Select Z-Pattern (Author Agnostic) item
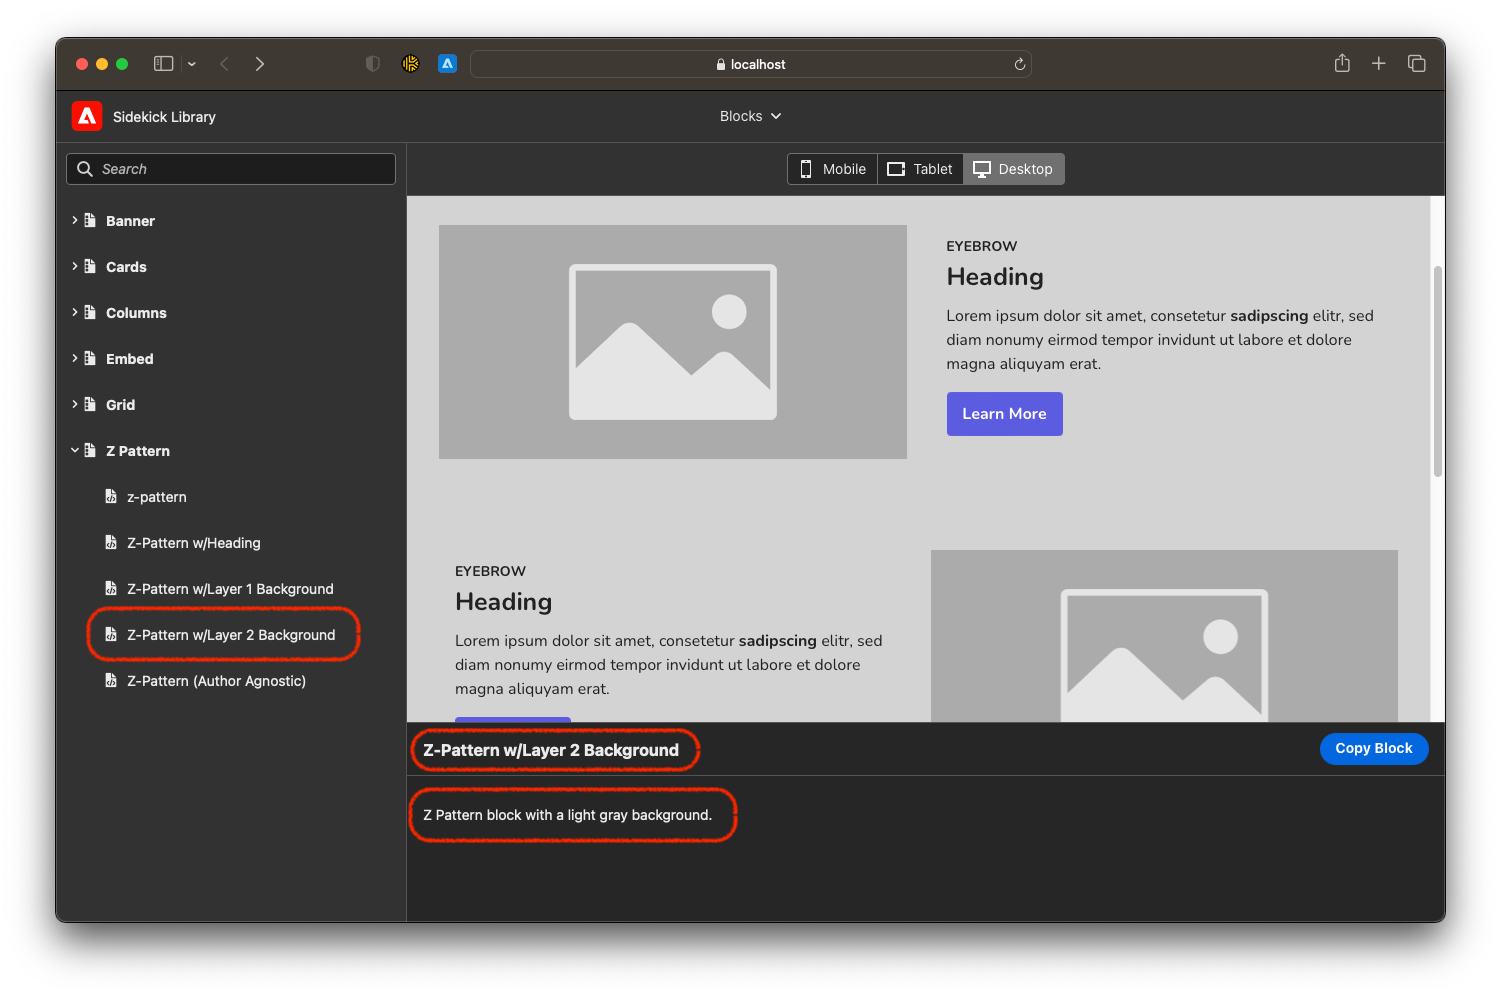Viewport: 1501px width, 996px height. [216, 680]
